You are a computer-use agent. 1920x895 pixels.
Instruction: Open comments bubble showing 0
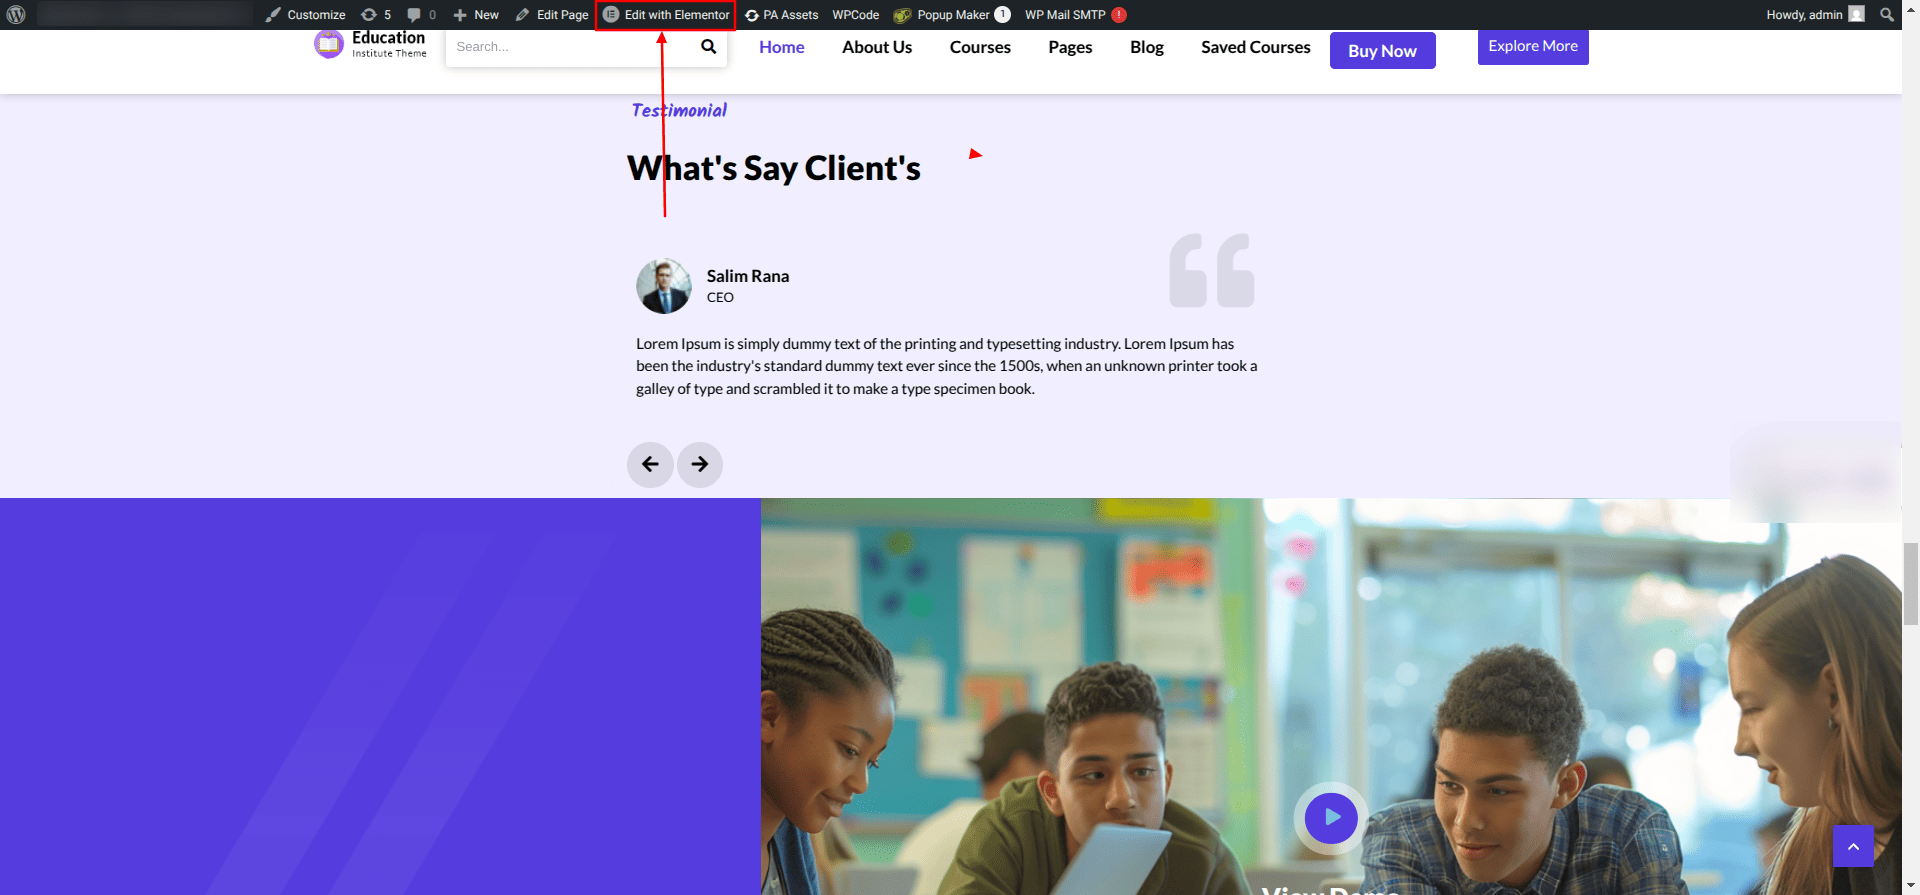(x=421, y=15)
